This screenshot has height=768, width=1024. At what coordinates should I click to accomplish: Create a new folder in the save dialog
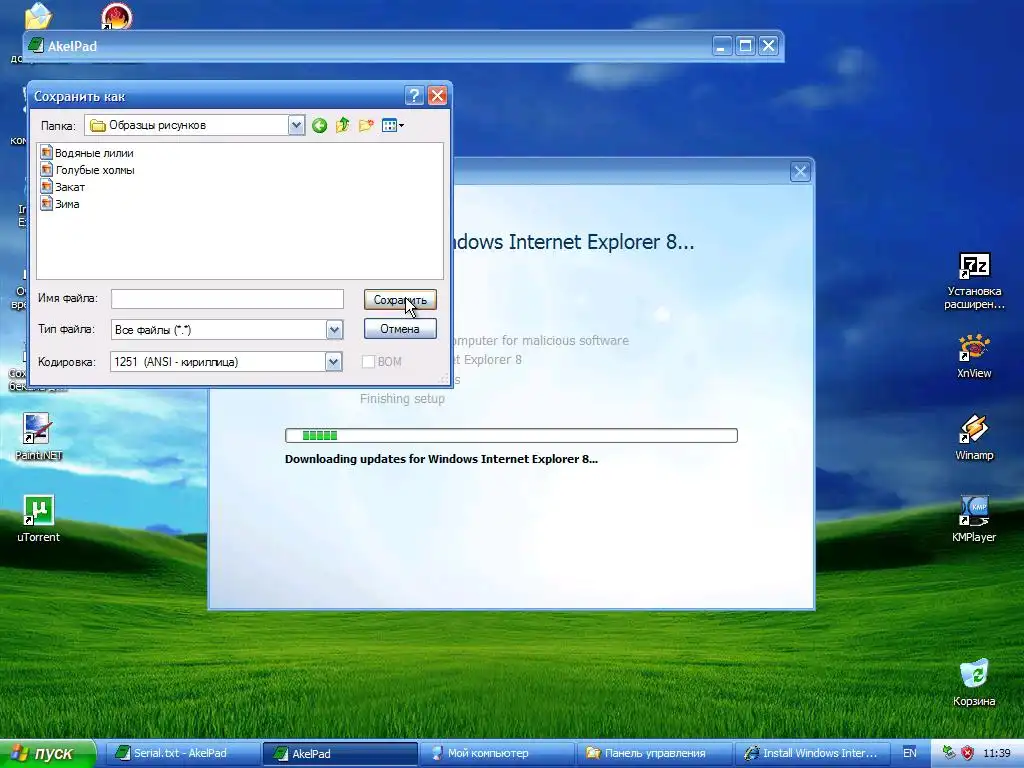click(x=366, y=125)
